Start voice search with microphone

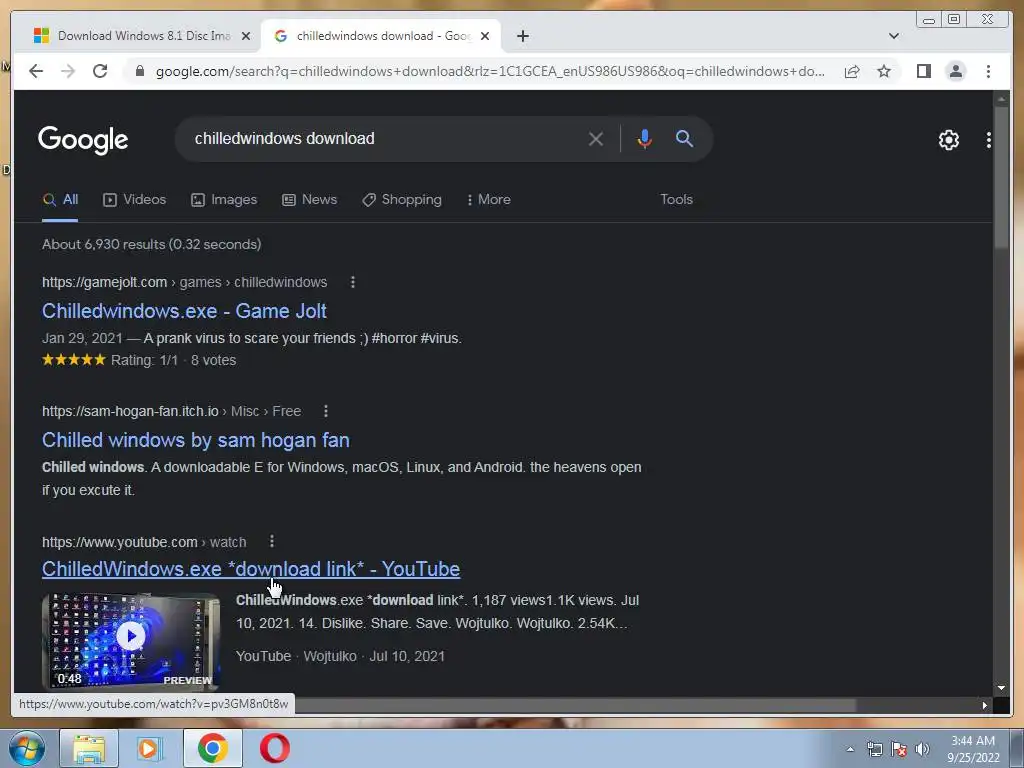point(644,138)
